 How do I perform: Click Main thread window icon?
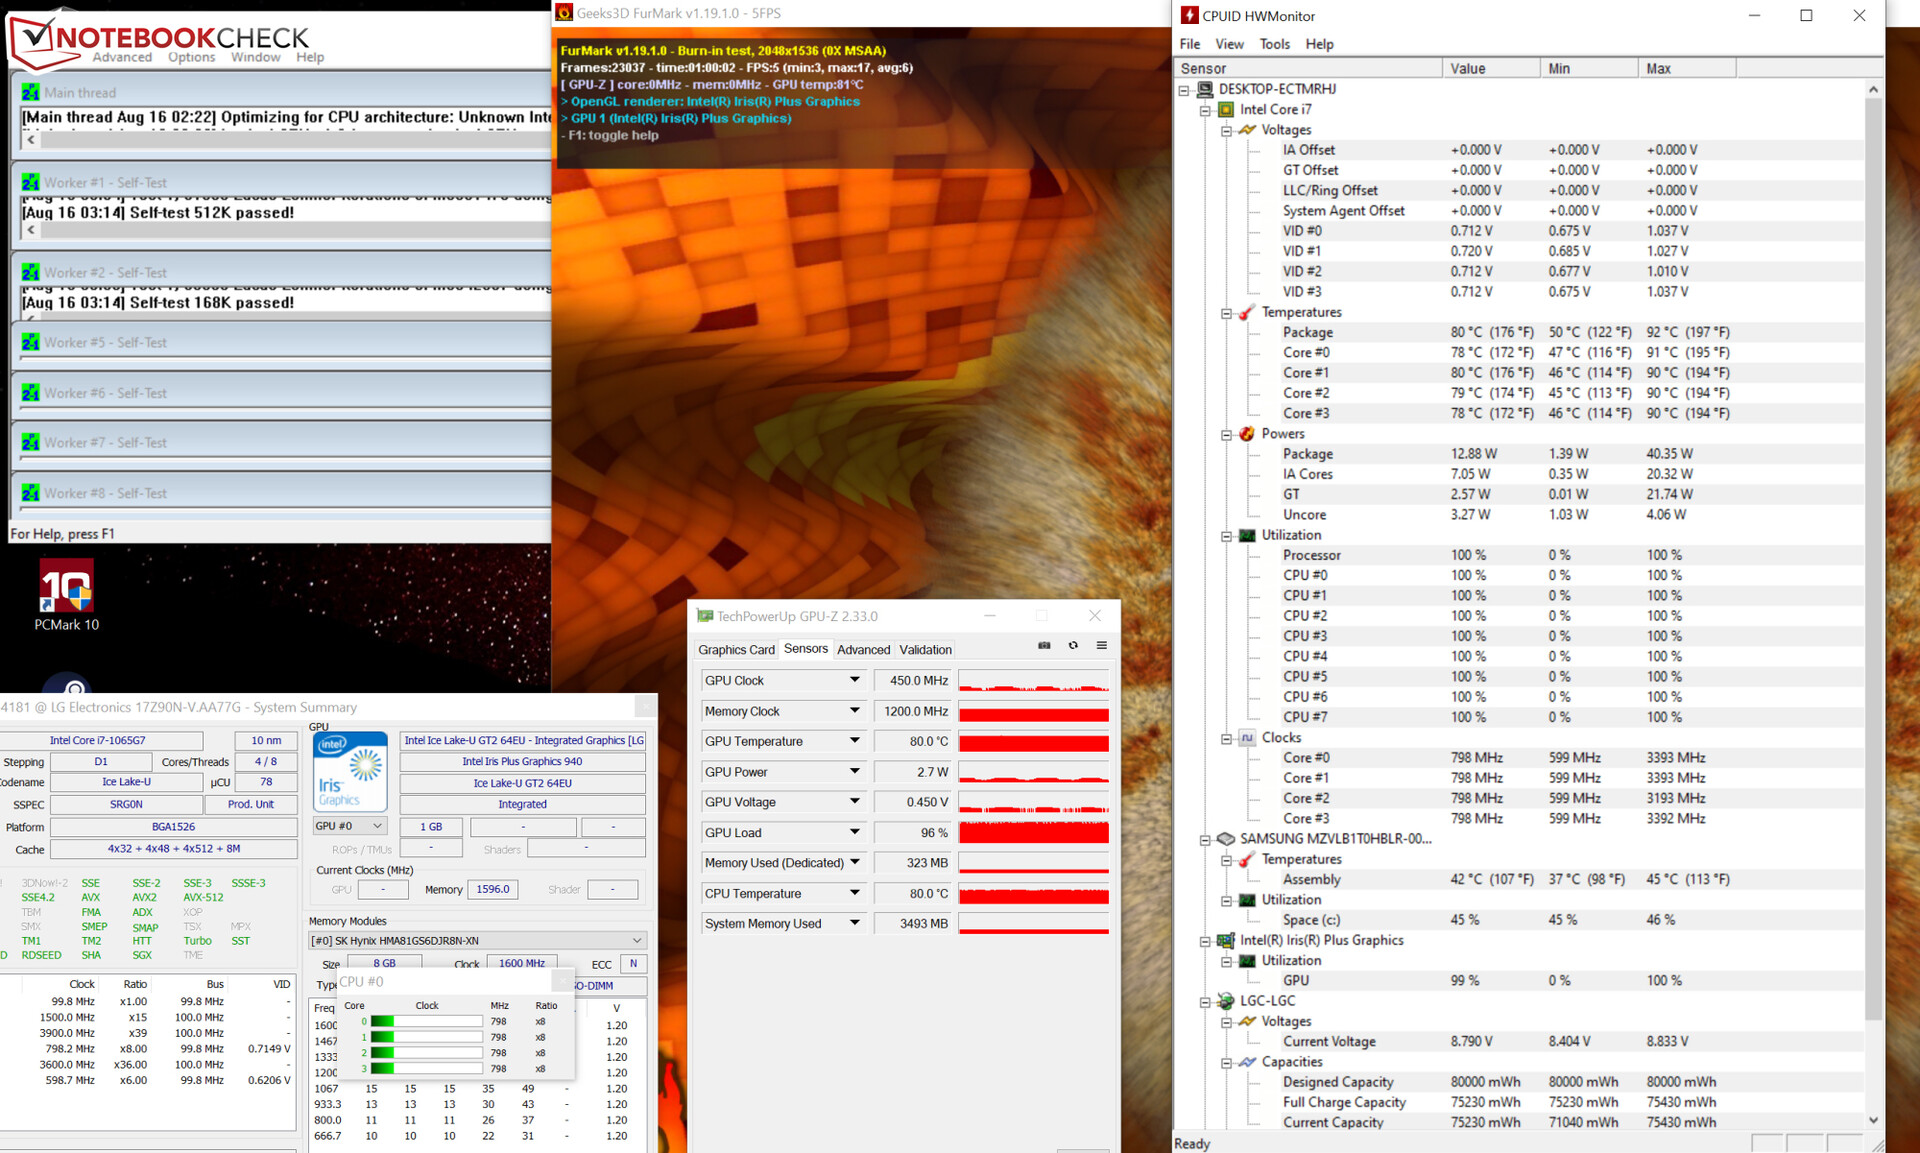30,93
